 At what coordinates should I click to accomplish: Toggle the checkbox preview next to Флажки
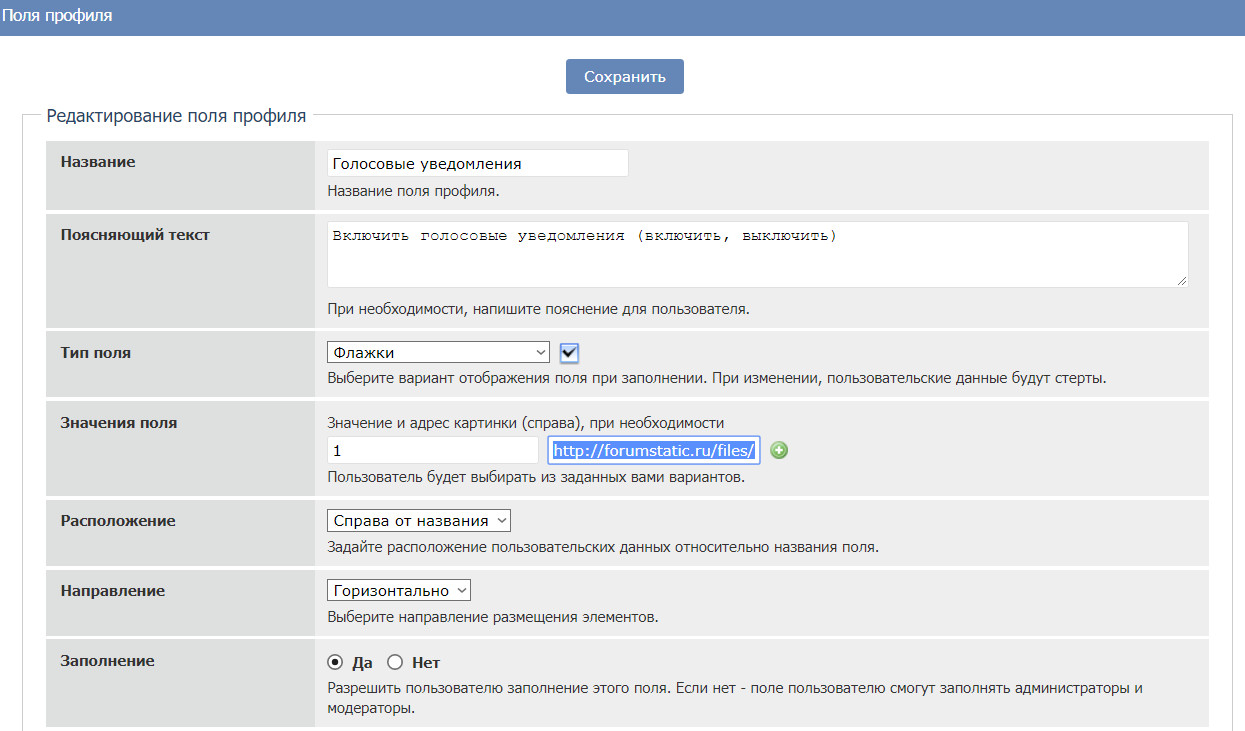(570, 352)
